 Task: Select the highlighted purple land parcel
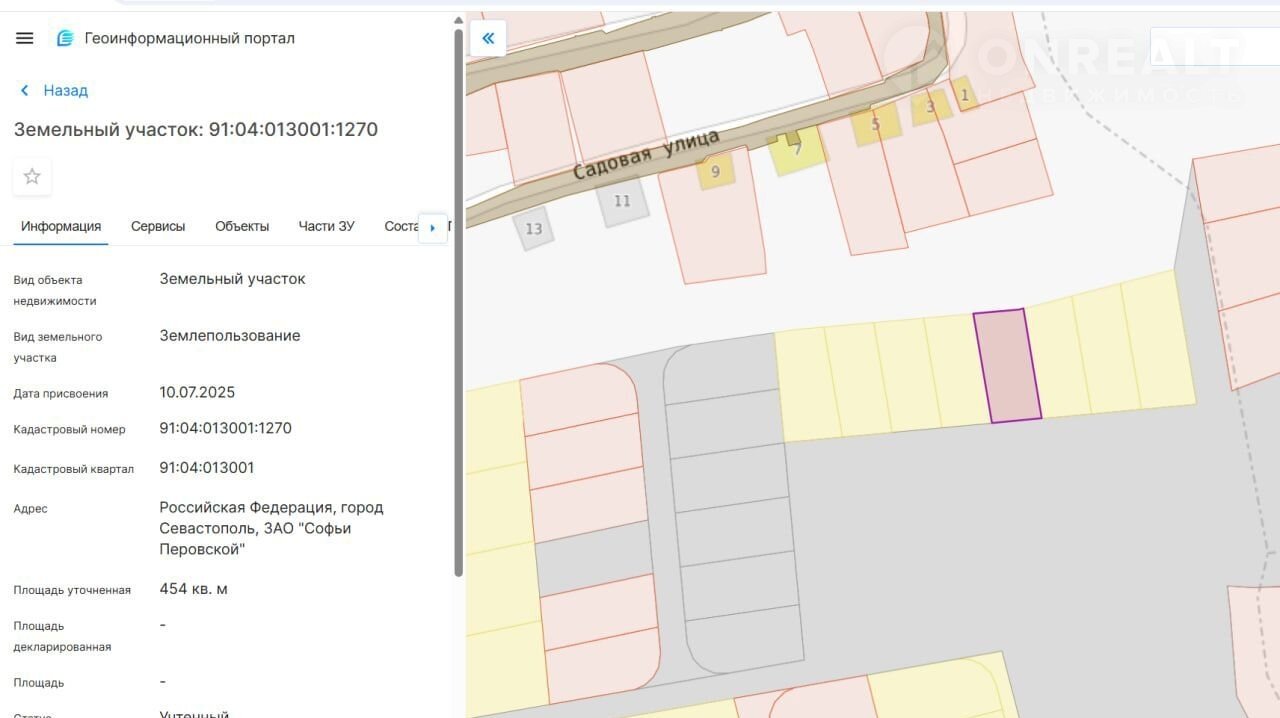[1007, 366]
